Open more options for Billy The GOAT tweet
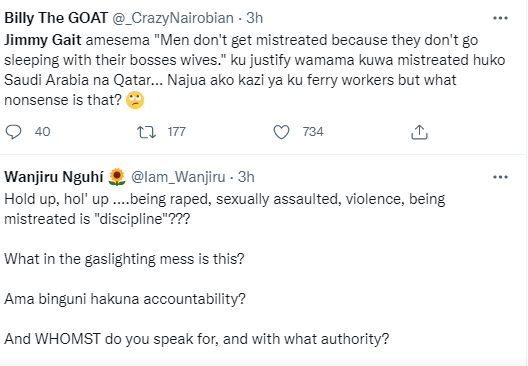Viewport: 528px width, 366px height. click(x=500, y=18)
